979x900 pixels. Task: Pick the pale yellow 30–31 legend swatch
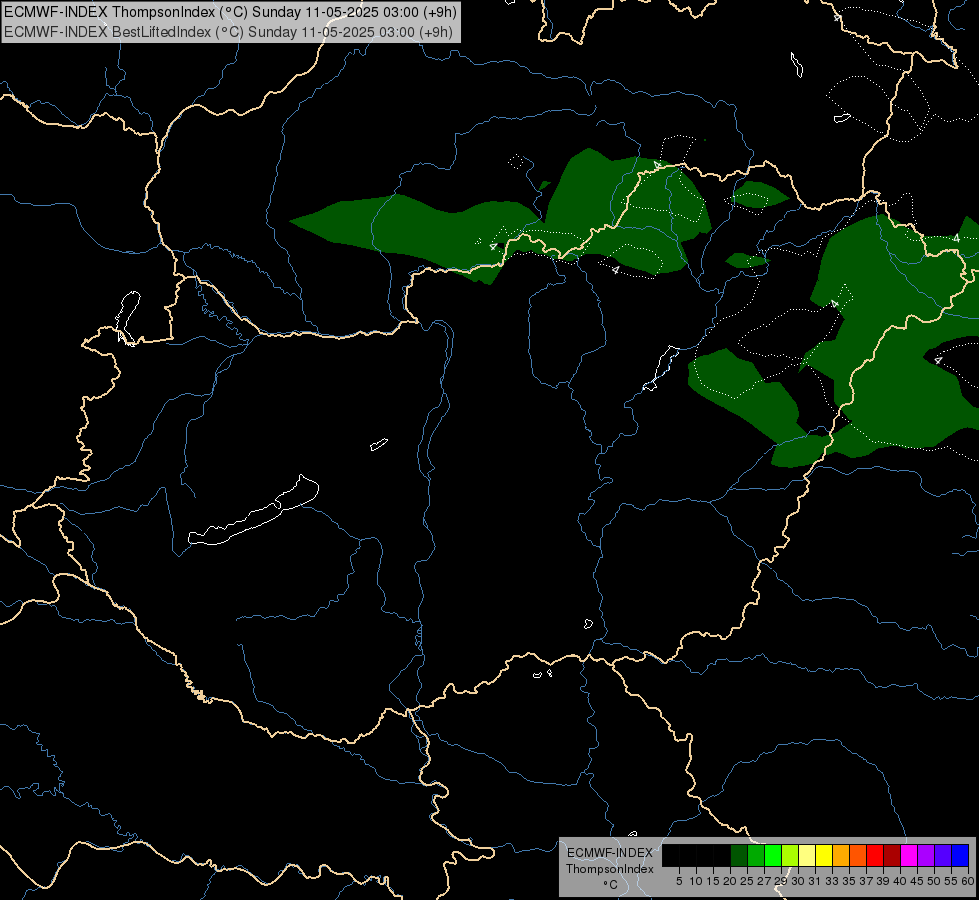point(807,856)
